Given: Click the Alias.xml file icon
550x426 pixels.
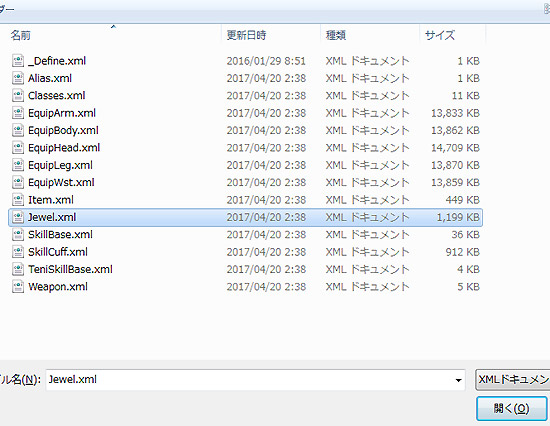Looking at the screenshot, I should [18, 78].
